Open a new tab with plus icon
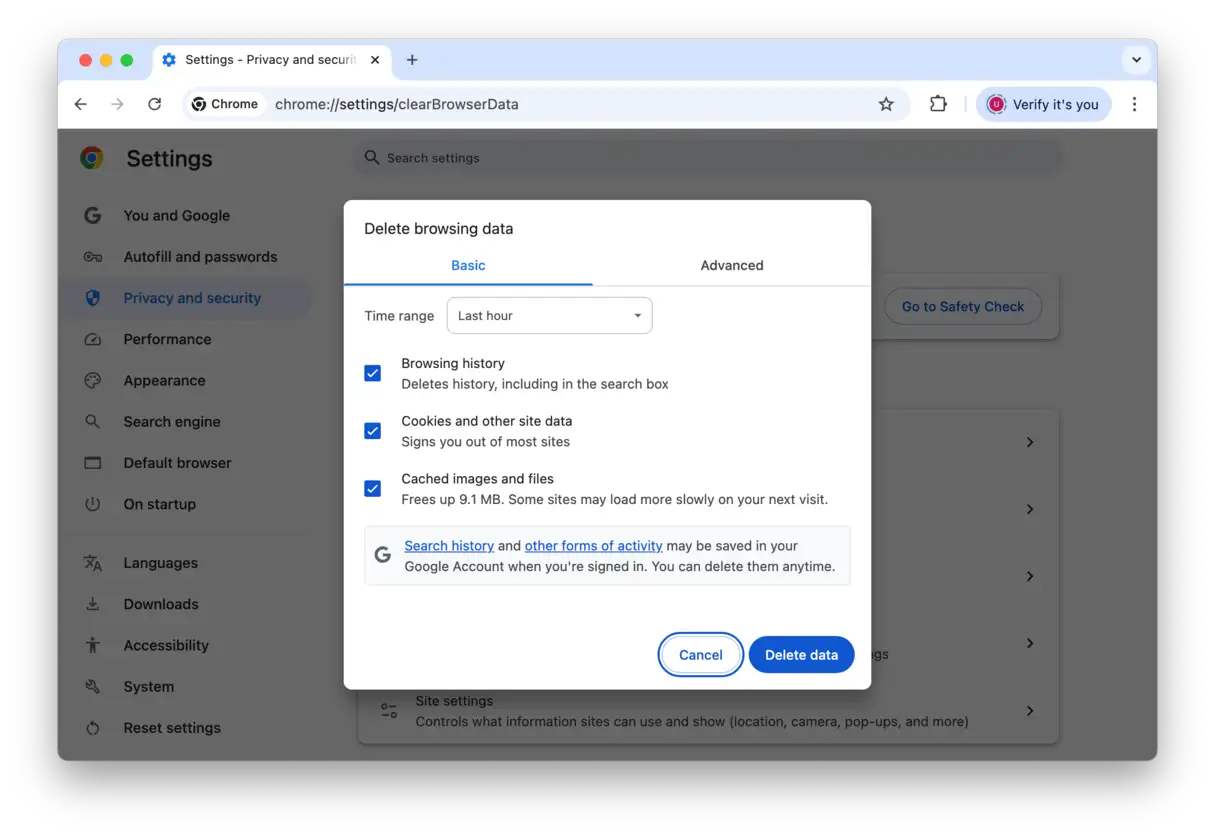 click(x=412, y=60)
